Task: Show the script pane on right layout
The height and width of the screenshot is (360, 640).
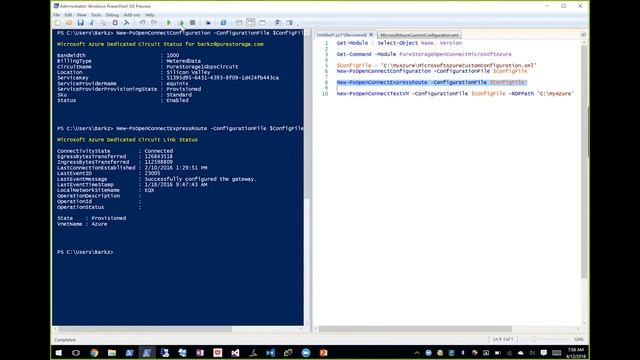Action: pos(251,23)
